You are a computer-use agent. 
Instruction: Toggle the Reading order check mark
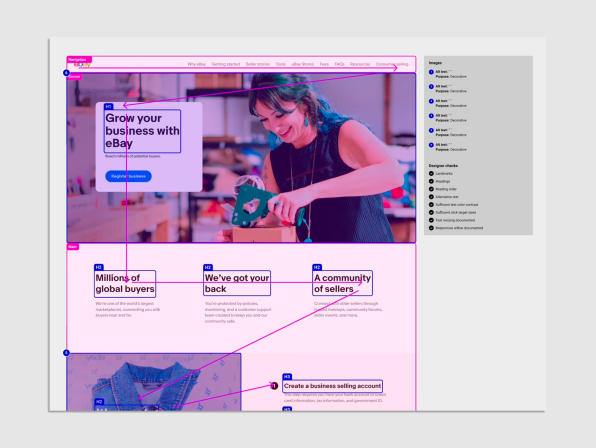[x=431, y=189]
